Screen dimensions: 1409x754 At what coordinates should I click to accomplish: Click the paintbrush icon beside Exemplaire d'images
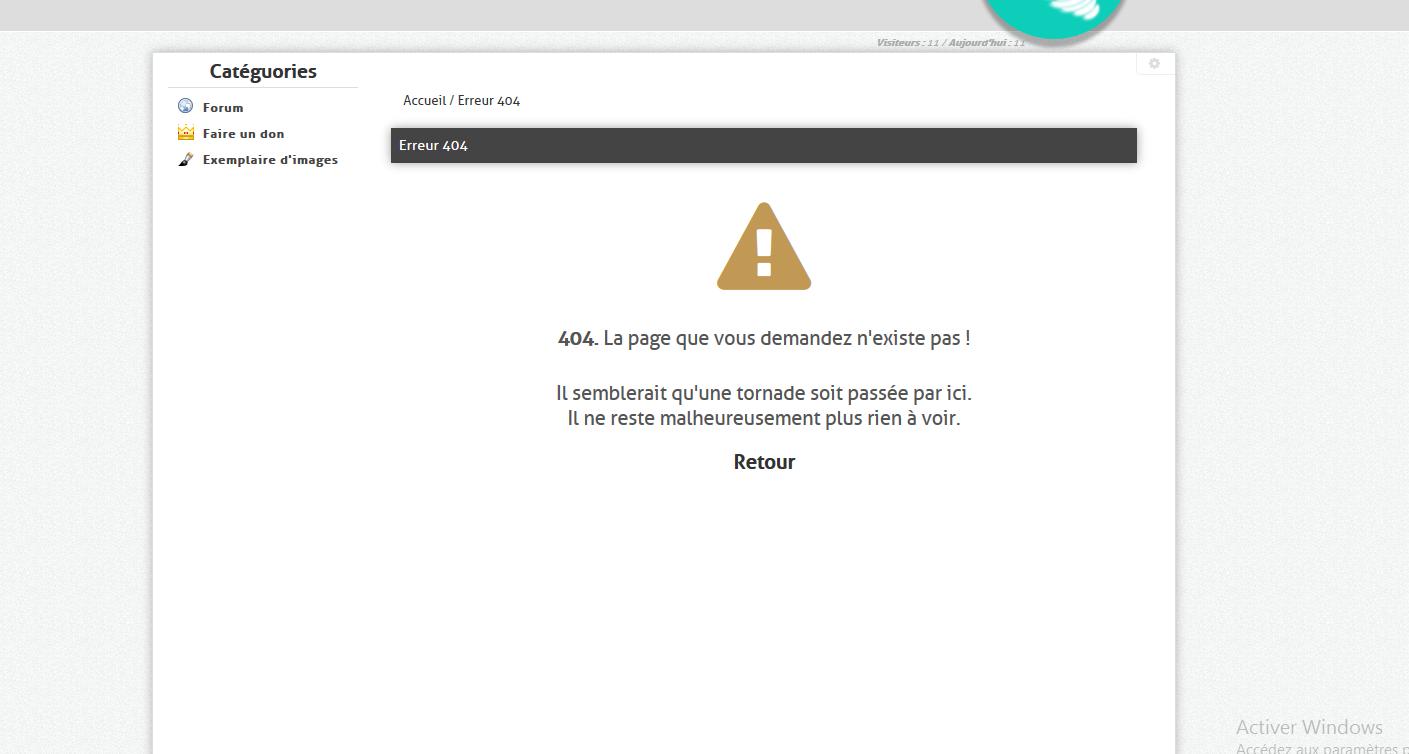click(x=185, y=159)
